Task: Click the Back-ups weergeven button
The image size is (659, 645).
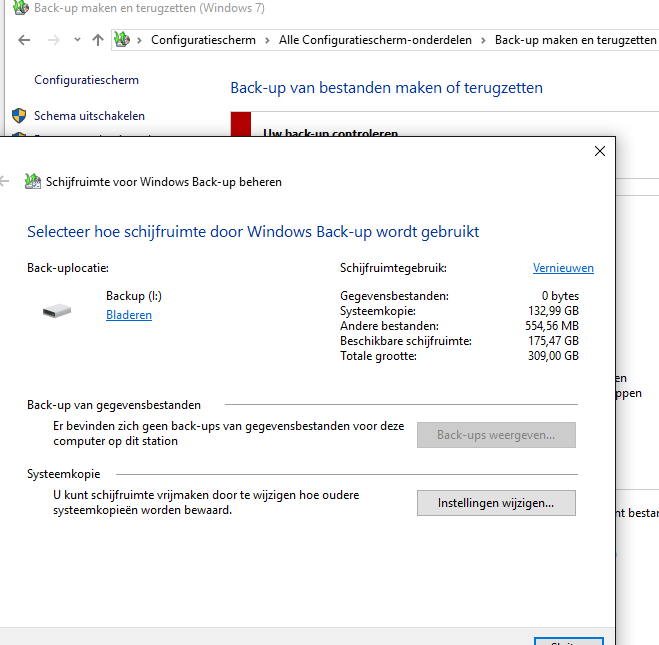Action: point(496,435)
